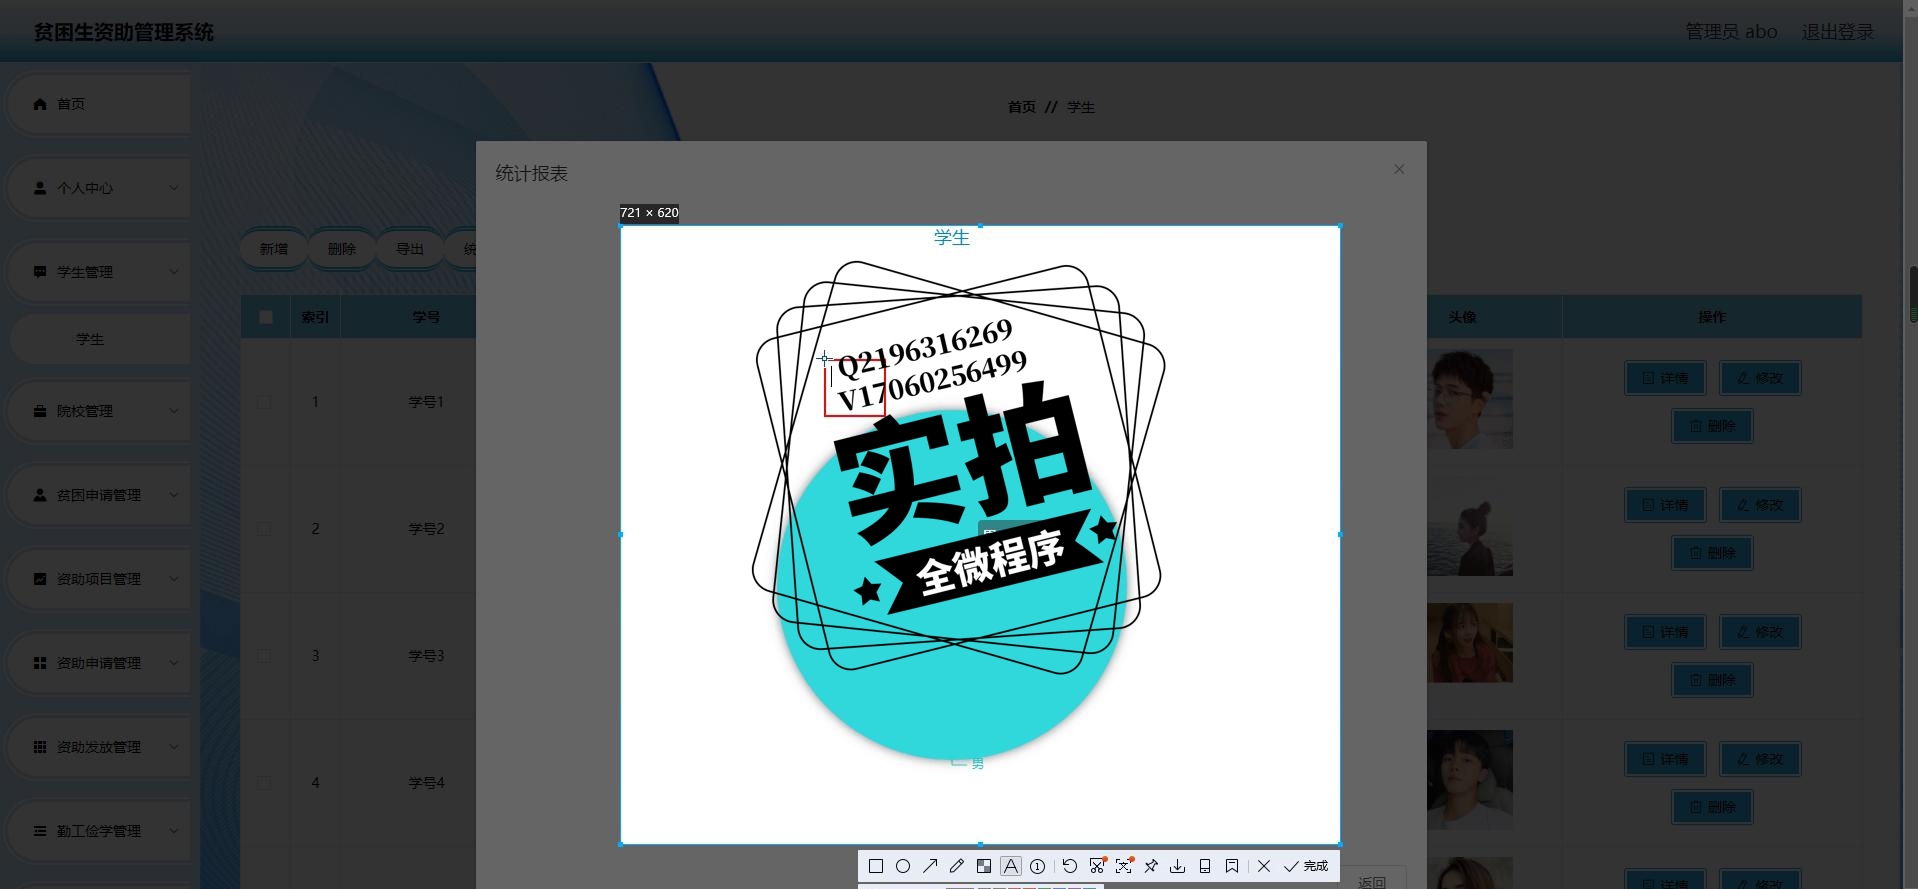Click the bookmark icon in screenshot toolbar
Viewport: 1918px width, 889px height.
click(x=1232, y=866)
